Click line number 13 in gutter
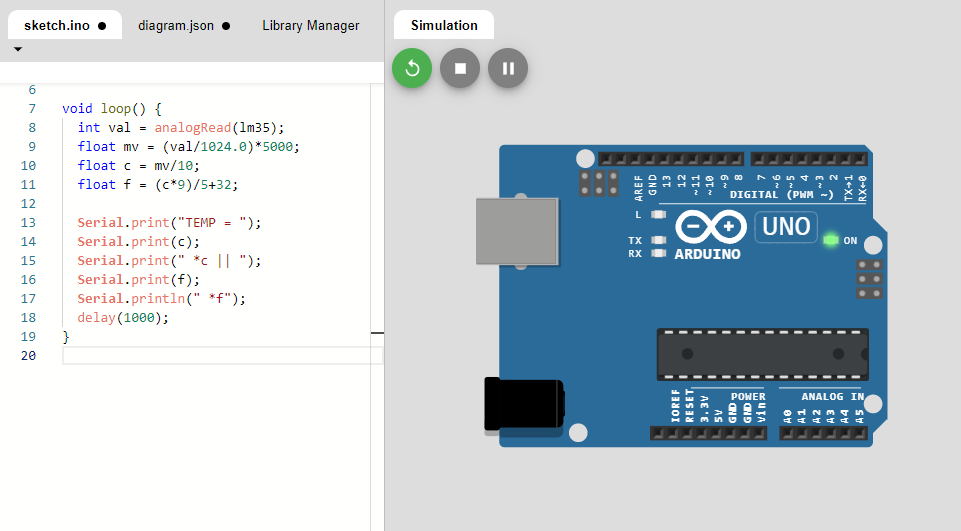Viewport: 961px width, 531px height. click(x=29, y=223)
